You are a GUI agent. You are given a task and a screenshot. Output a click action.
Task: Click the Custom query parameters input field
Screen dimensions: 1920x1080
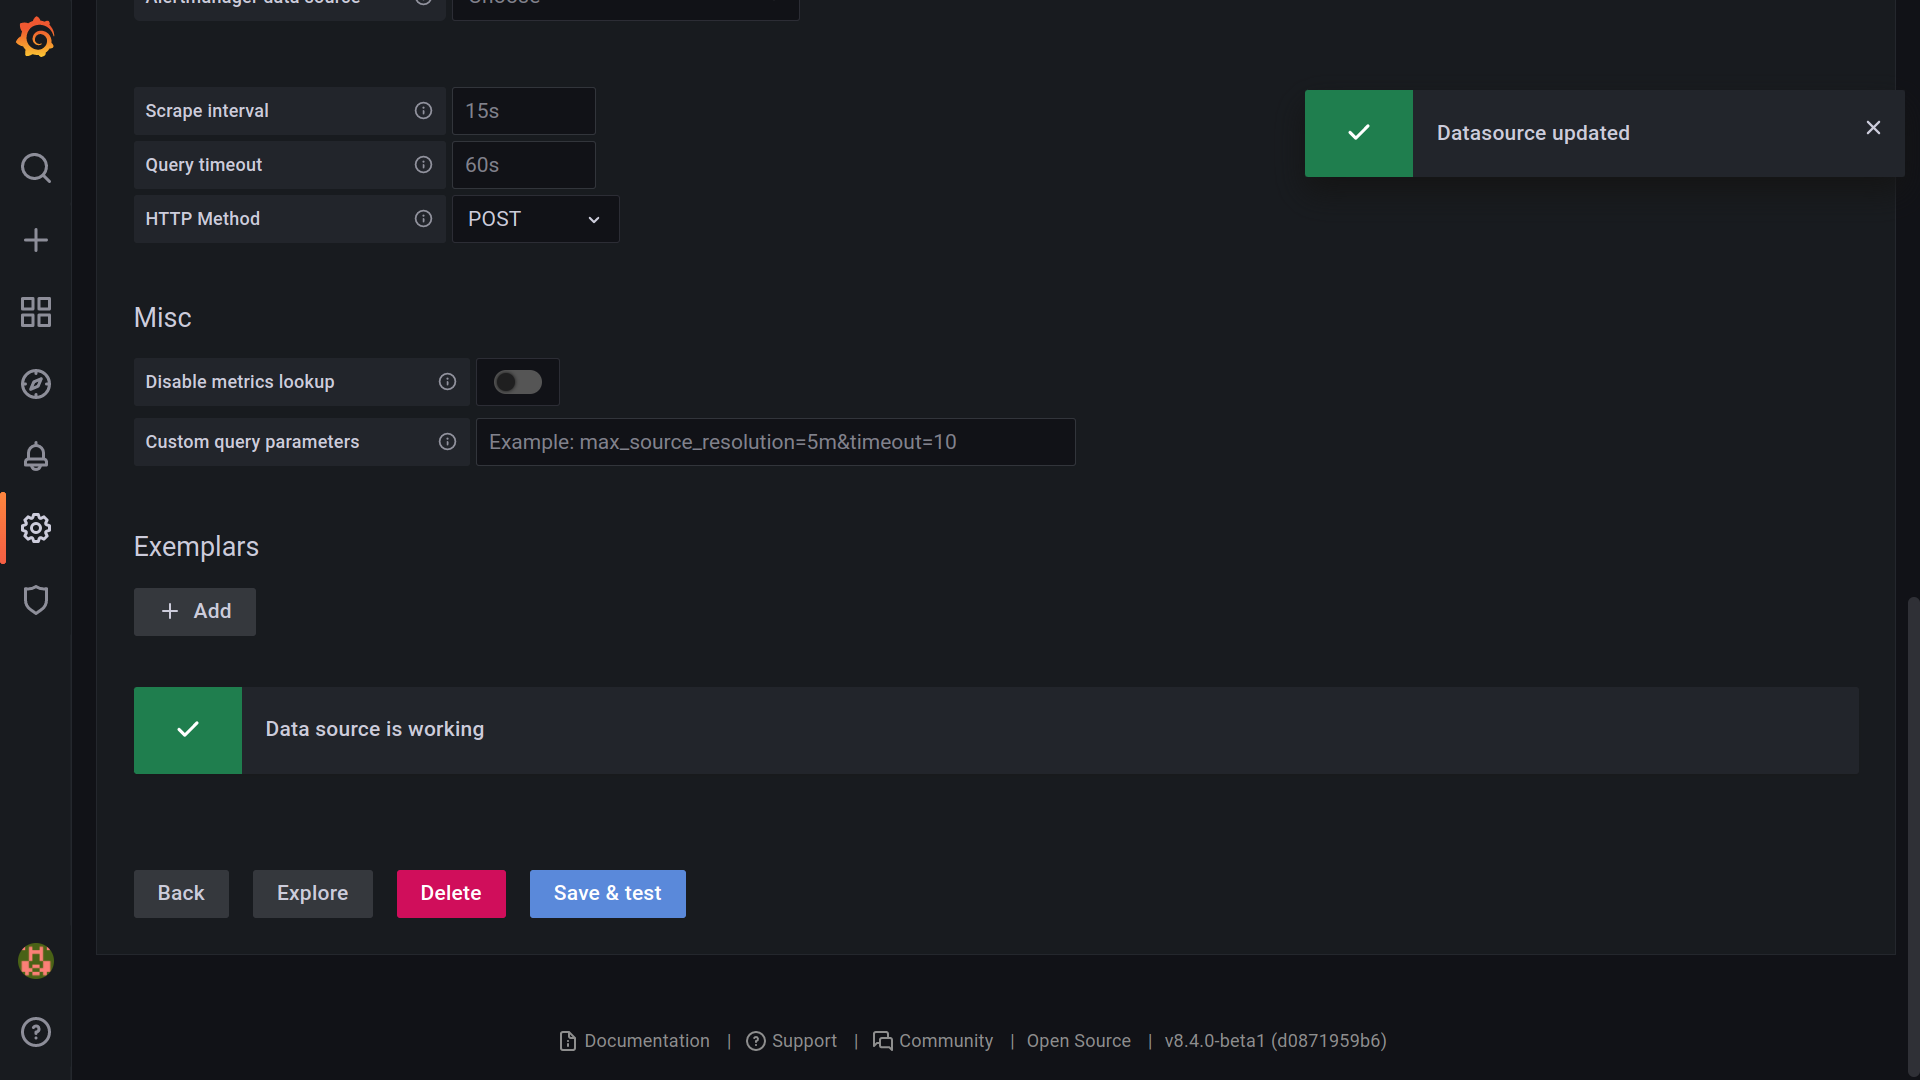click(x=775, y=442)
